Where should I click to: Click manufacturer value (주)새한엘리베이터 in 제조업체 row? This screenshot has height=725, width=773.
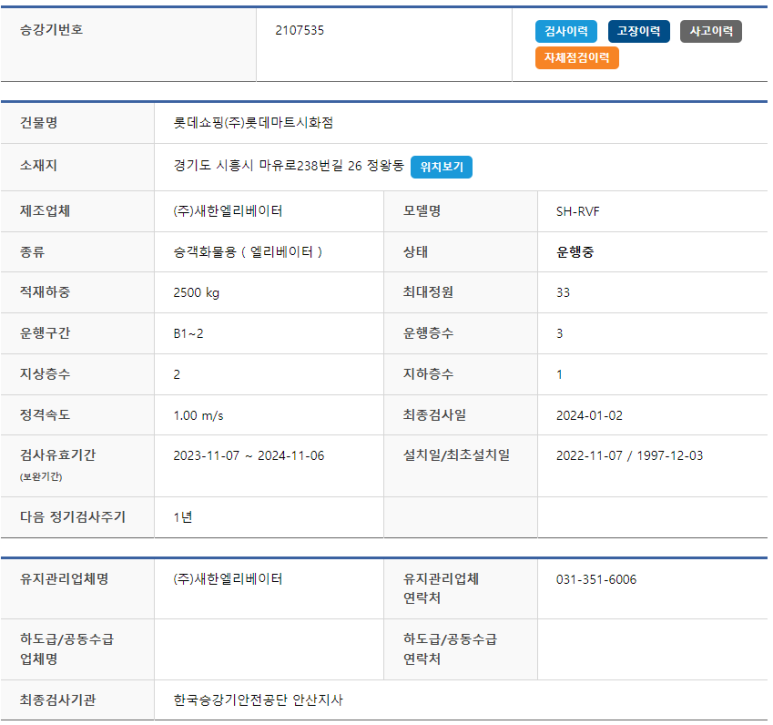(228, 211)
